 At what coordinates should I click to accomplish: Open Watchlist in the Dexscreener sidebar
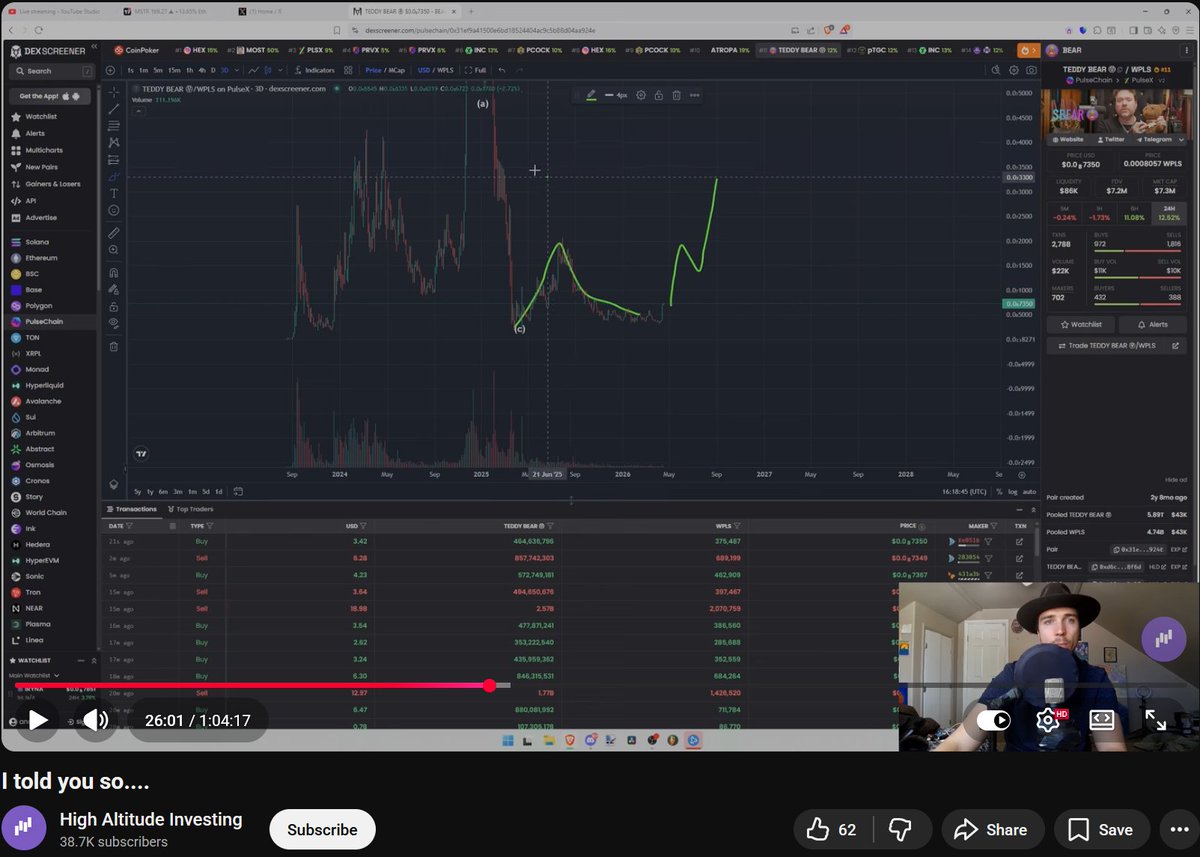(x=41, y=117)
